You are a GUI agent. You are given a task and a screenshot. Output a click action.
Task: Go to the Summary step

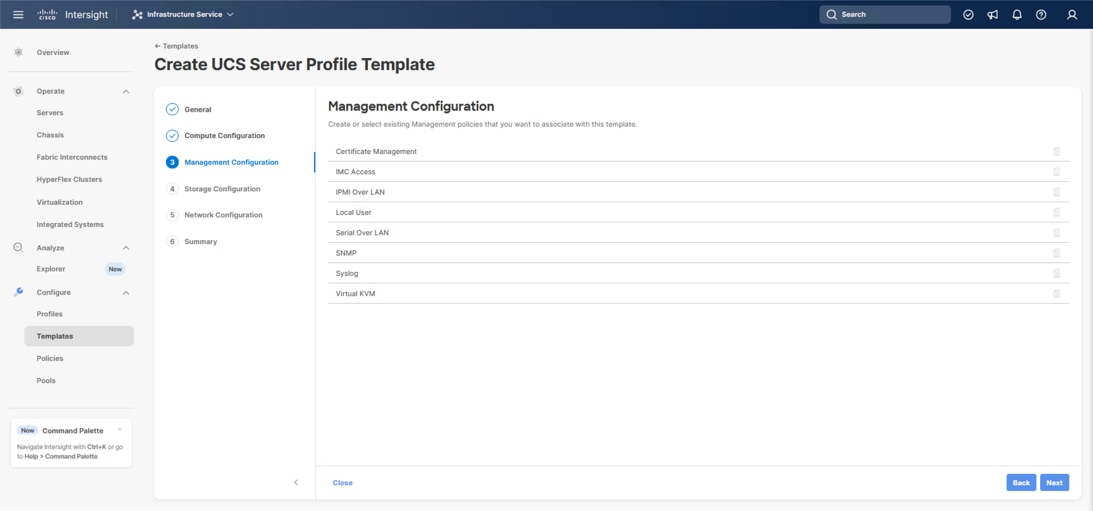192,241
